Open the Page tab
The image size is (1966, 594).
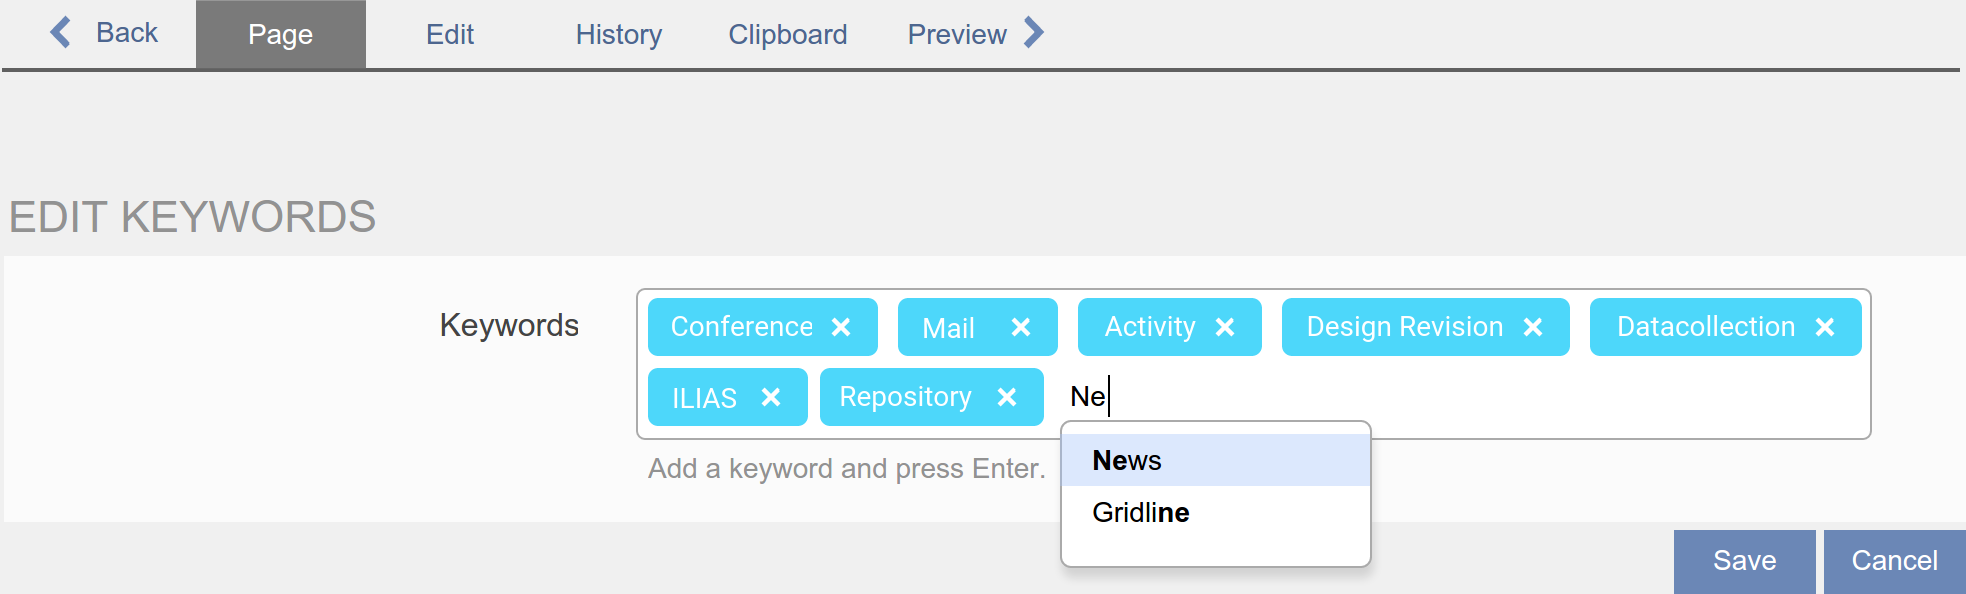280,35
